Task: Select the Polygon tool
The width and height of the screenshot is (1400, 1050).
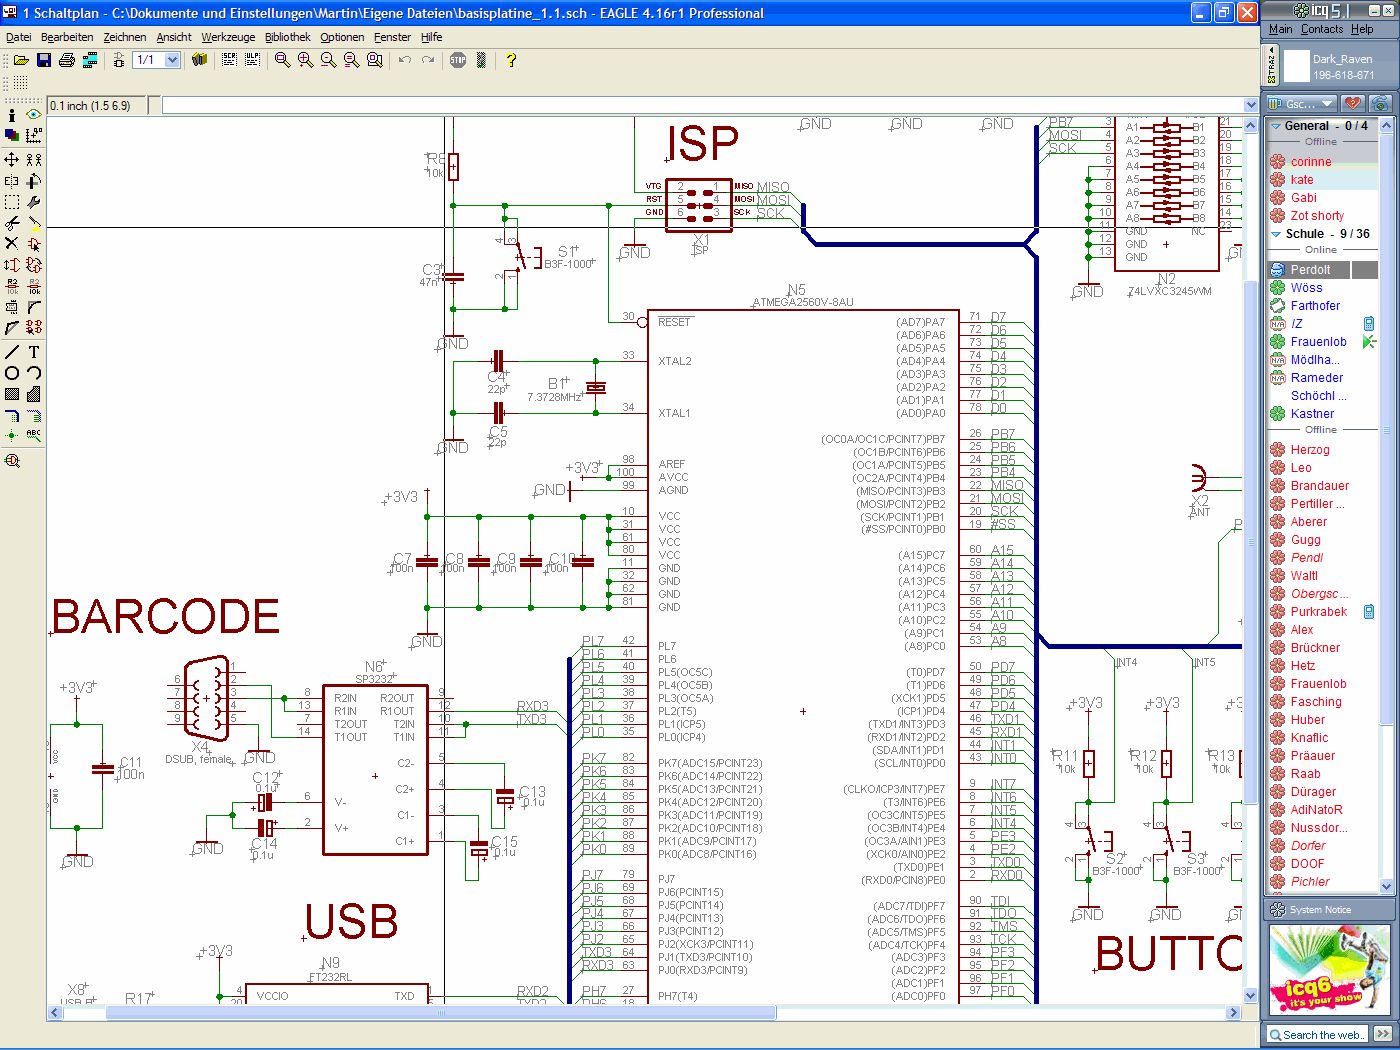Action: click(x=34, y=394)
